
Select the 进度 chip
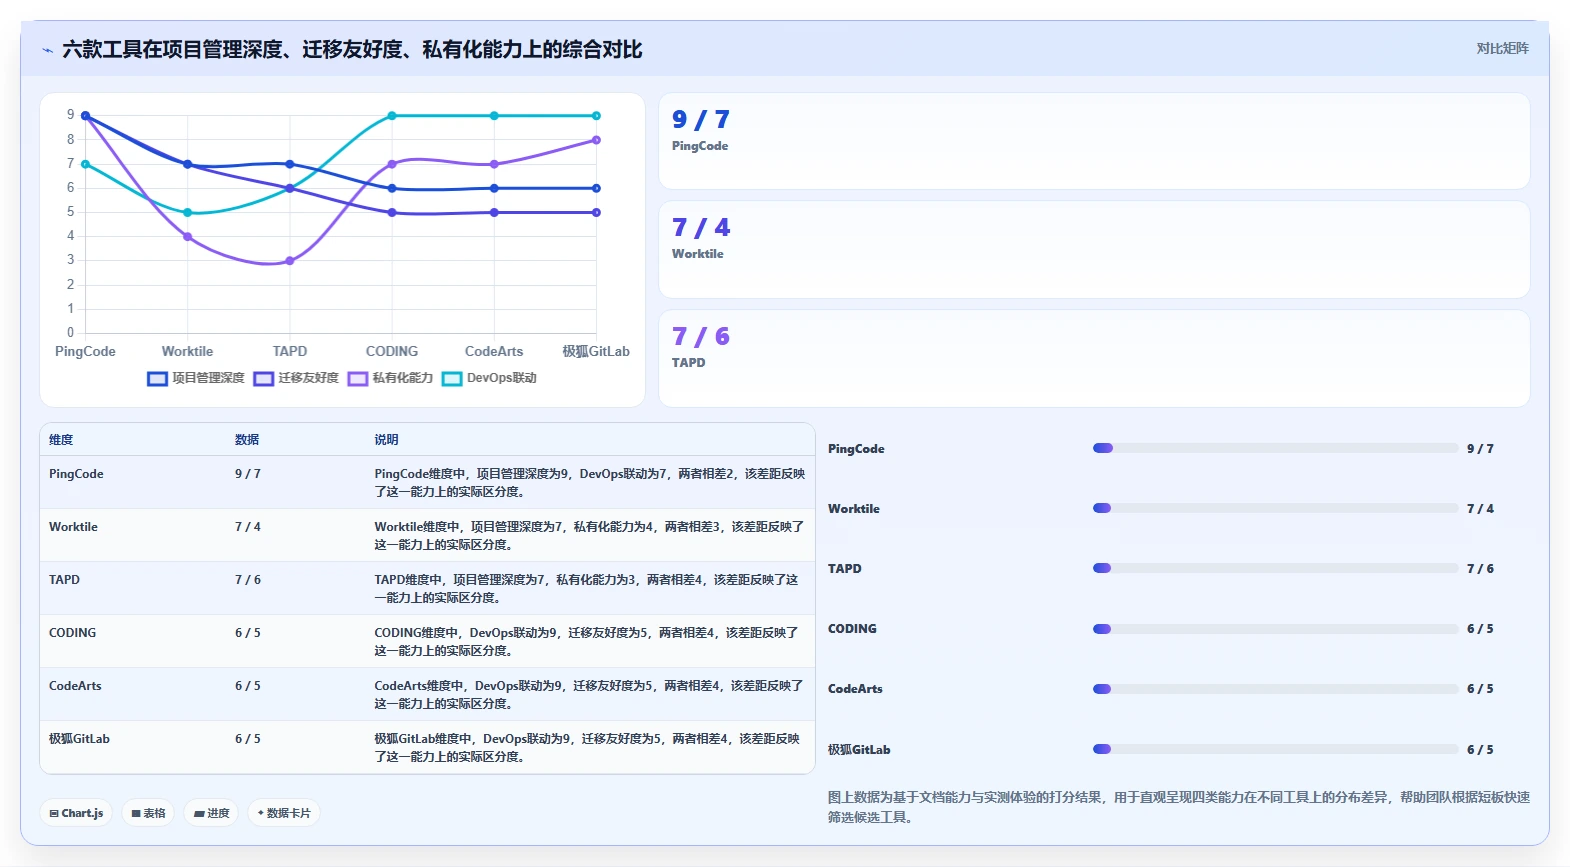pos(212,813)
